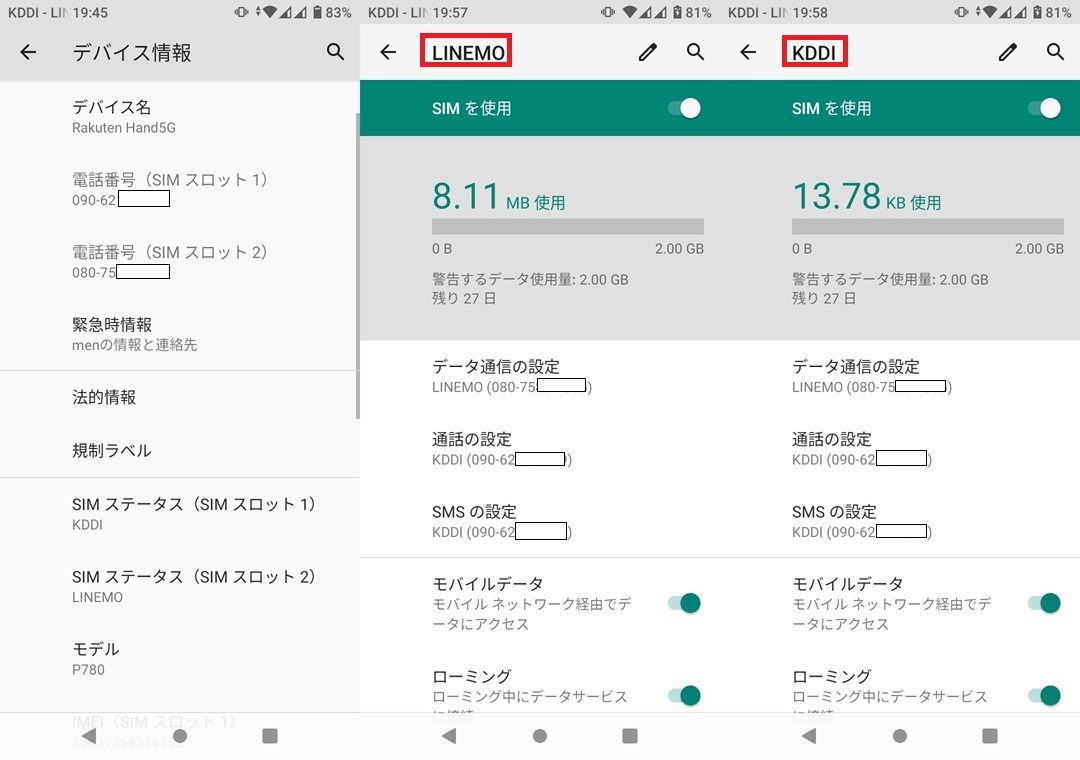Open 通話の設定 on KDDI screen
Image resolution: width=1080 pixels, height=760 pixels.
pos(900,449)
